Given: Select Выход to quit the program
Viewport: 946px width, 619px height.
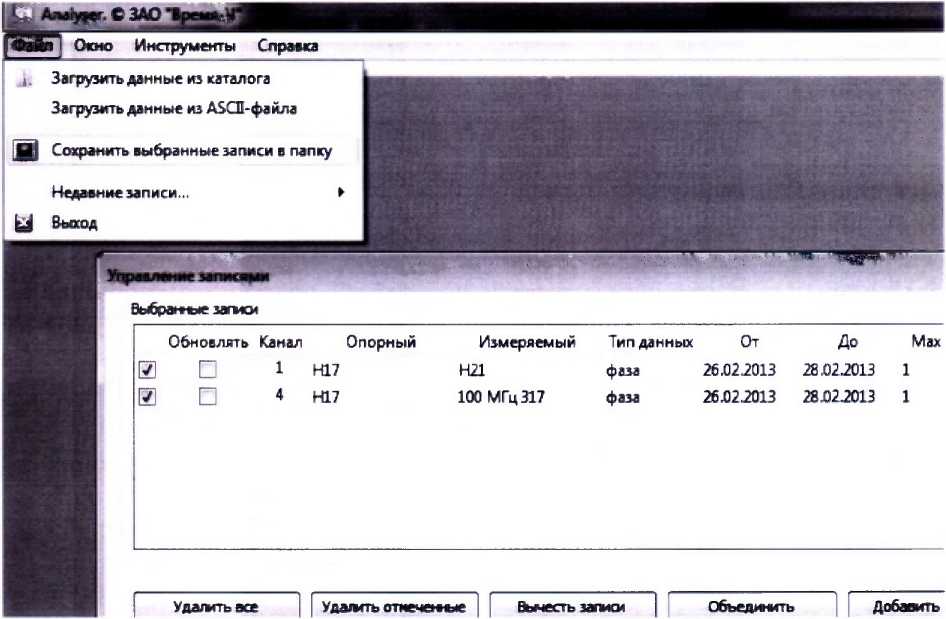Looking at the screenshot, I should pos(183,223).
